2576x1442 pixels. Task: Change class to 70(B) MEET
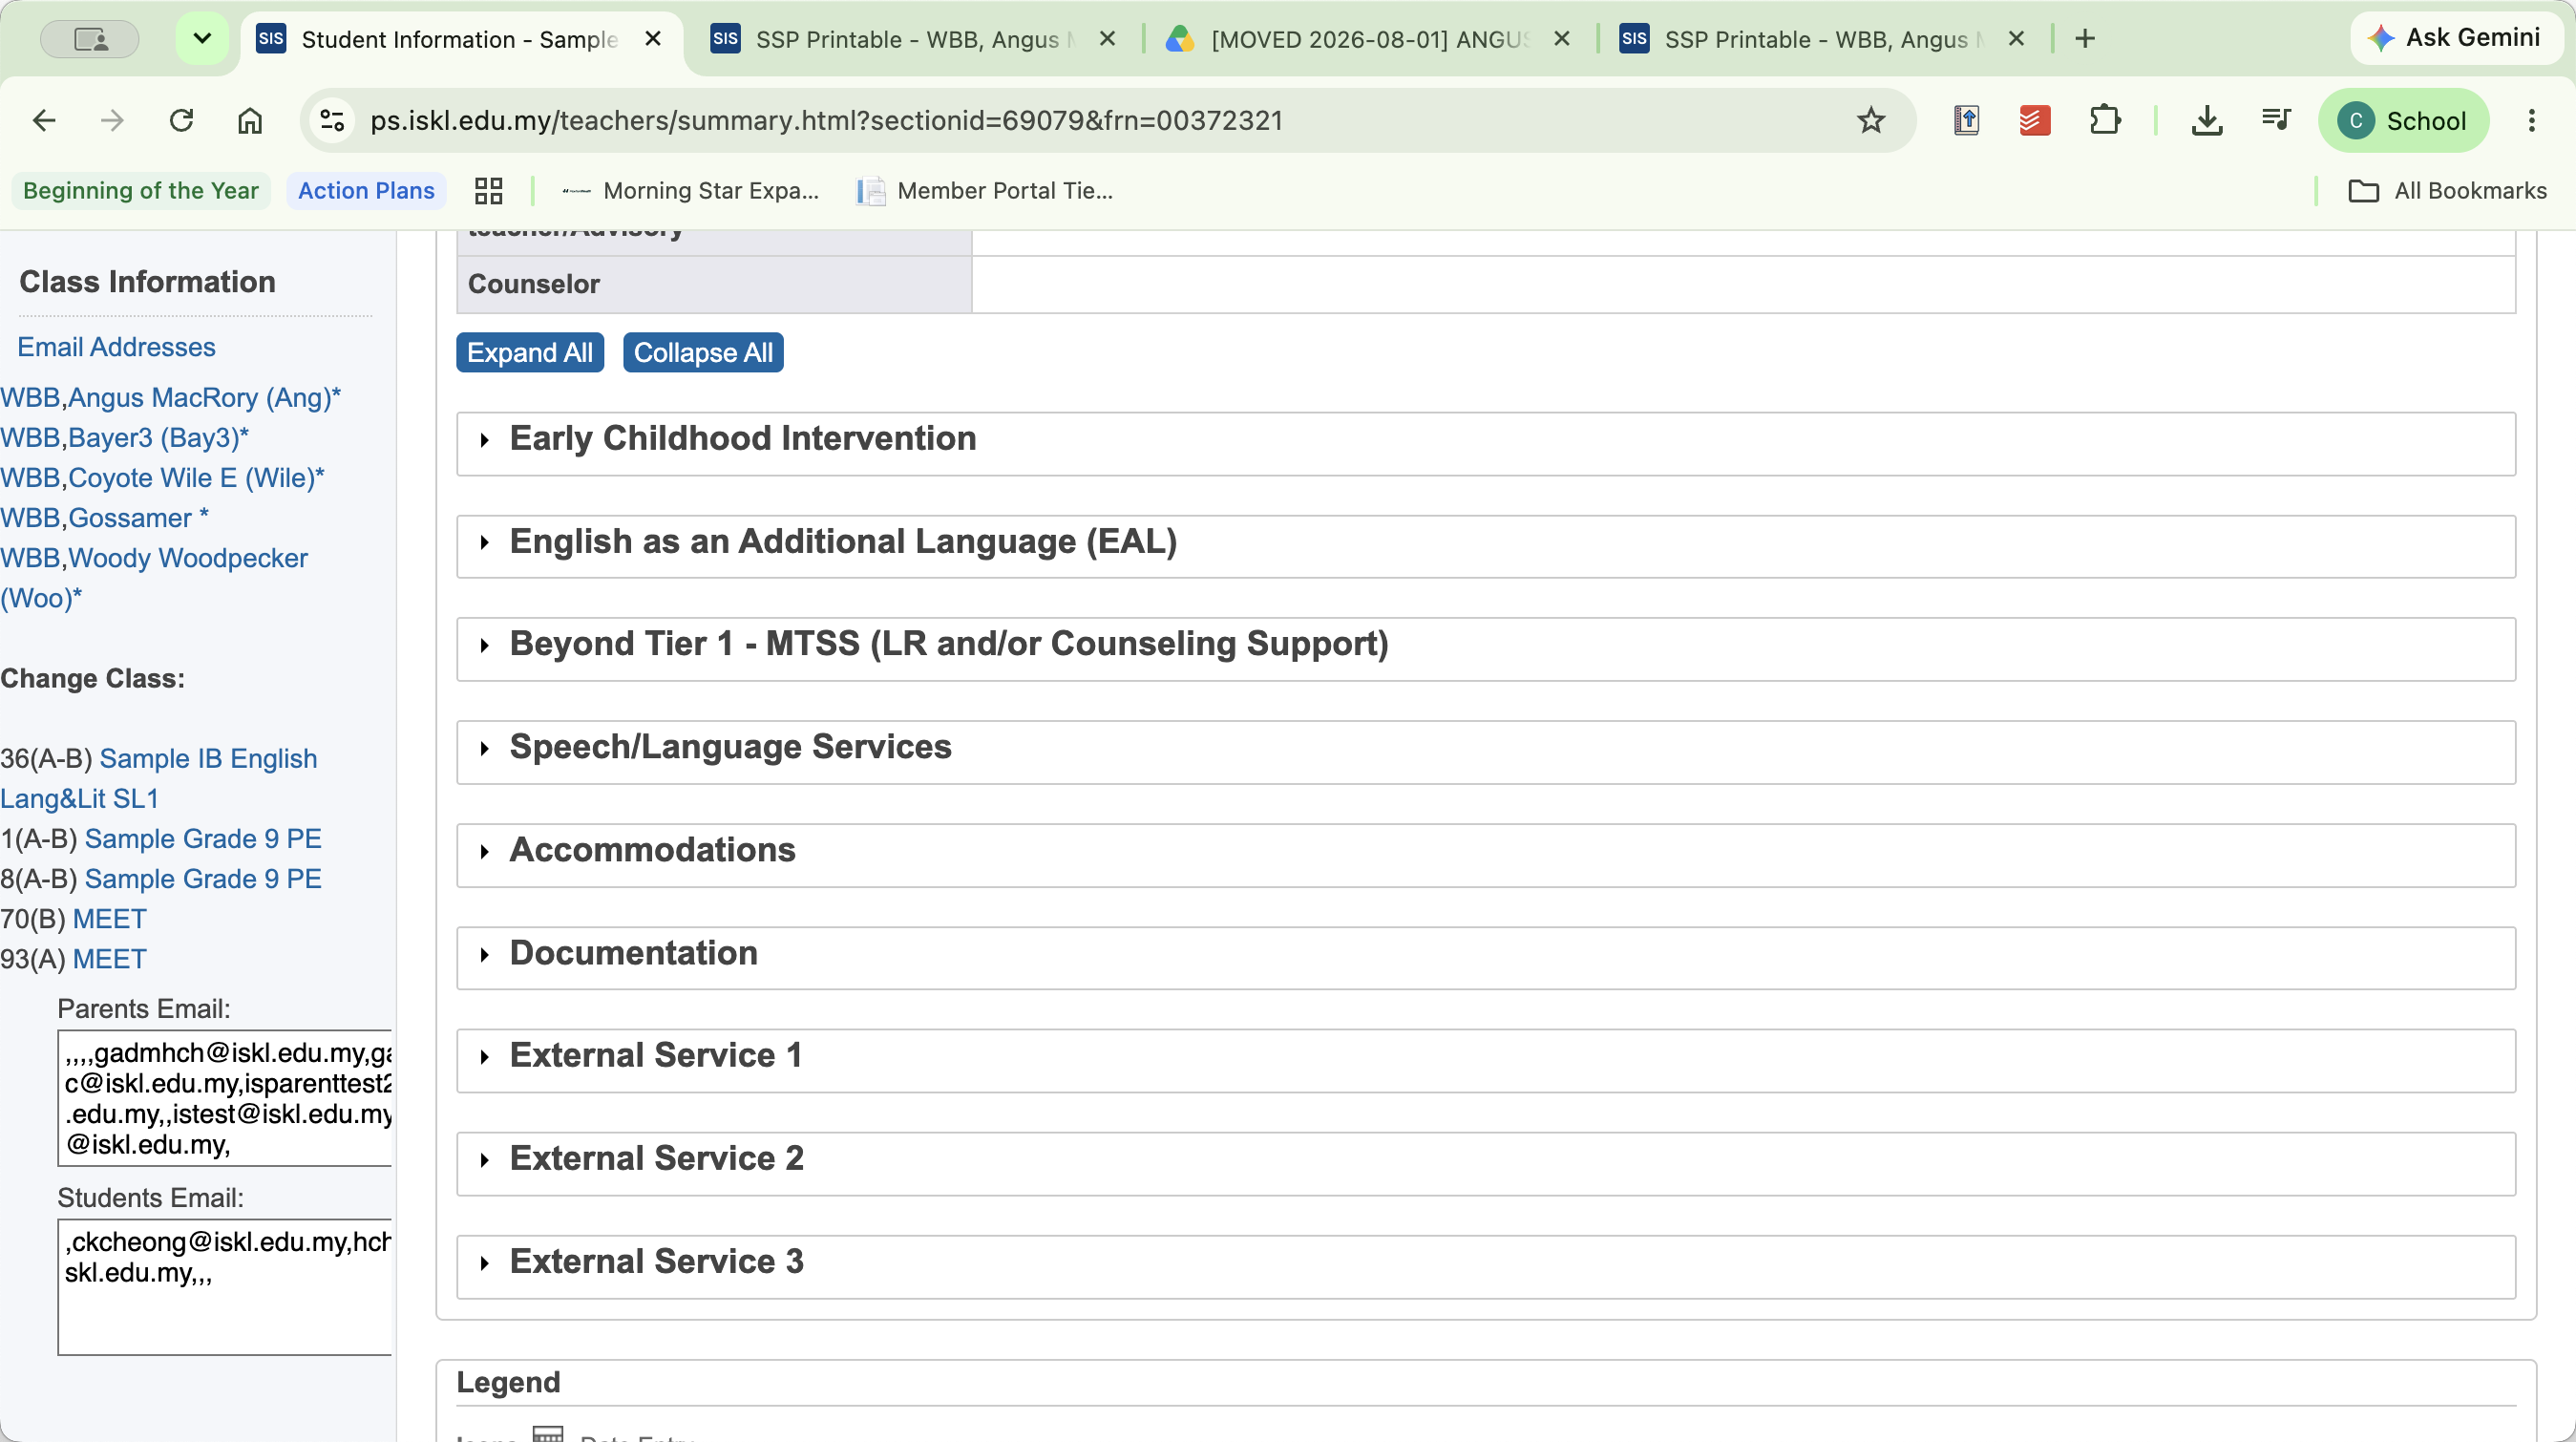click(x=109, y=919)
